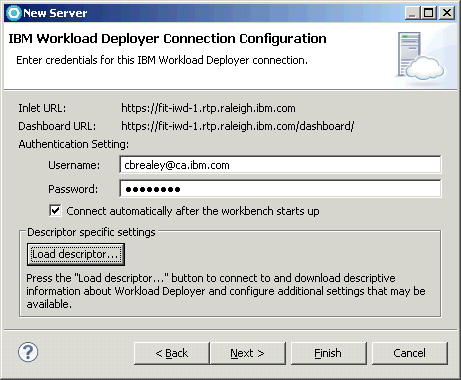Toggle Connect automatically after workbench starts checkbox
Viewport: 461px width, 380px height.
pyautogui.click(x=55, y=211)
